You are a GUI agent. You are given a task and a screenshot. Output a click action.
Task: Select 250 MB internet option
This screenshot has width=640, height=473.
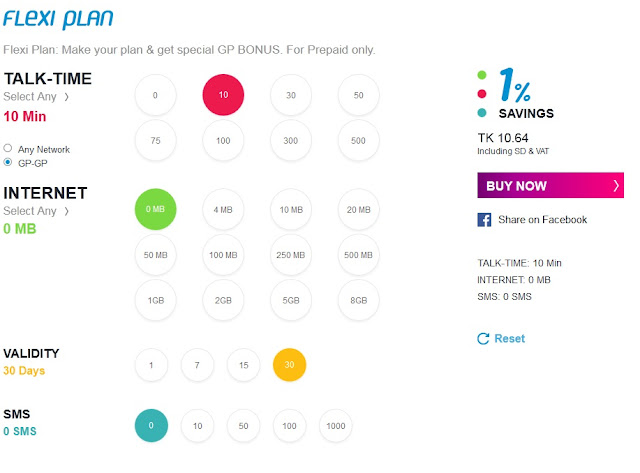[290, 255]
